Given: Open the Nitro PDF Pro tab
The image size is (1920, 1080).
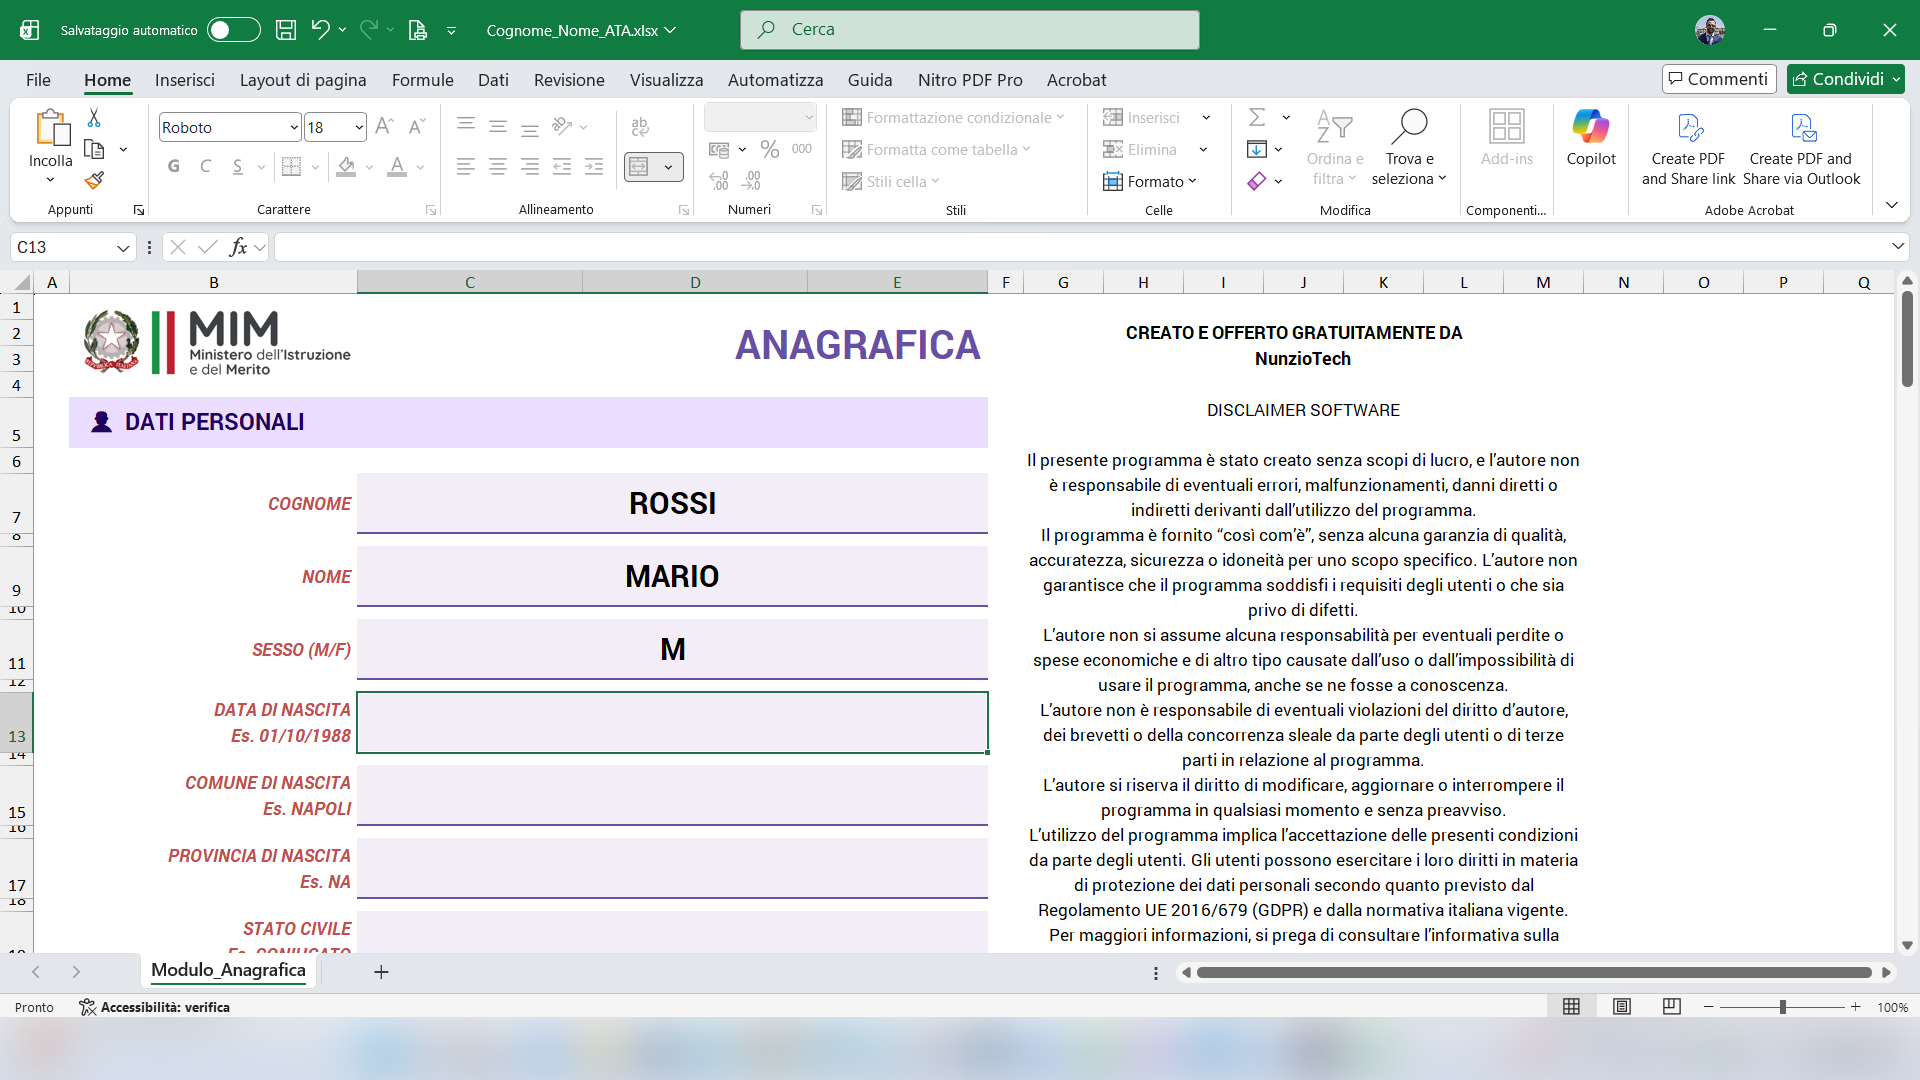Looking at the screenshot, I should (970, 80).
